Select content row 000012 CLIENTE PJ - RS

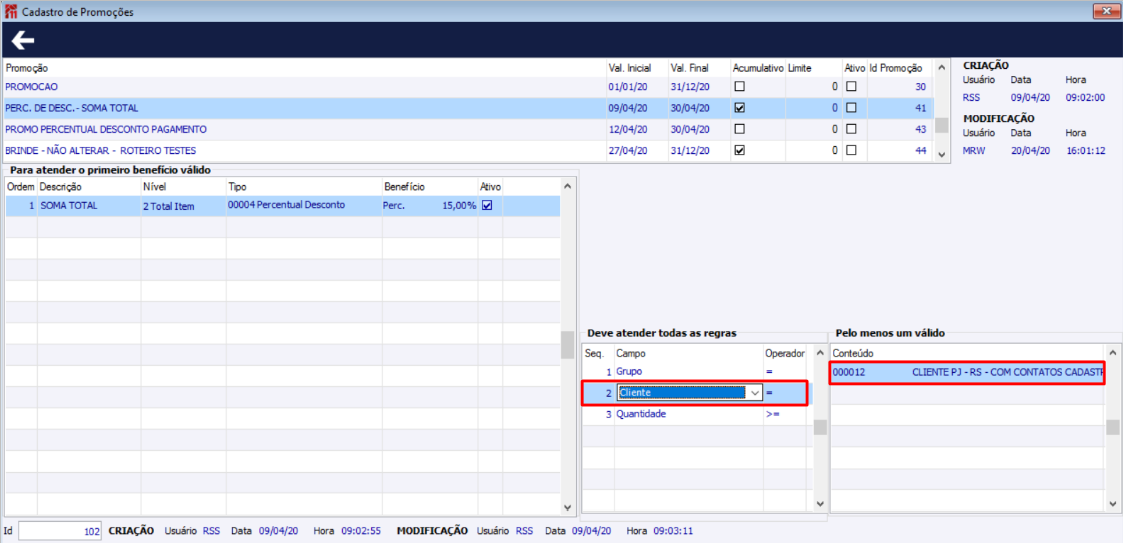(968, 373)
